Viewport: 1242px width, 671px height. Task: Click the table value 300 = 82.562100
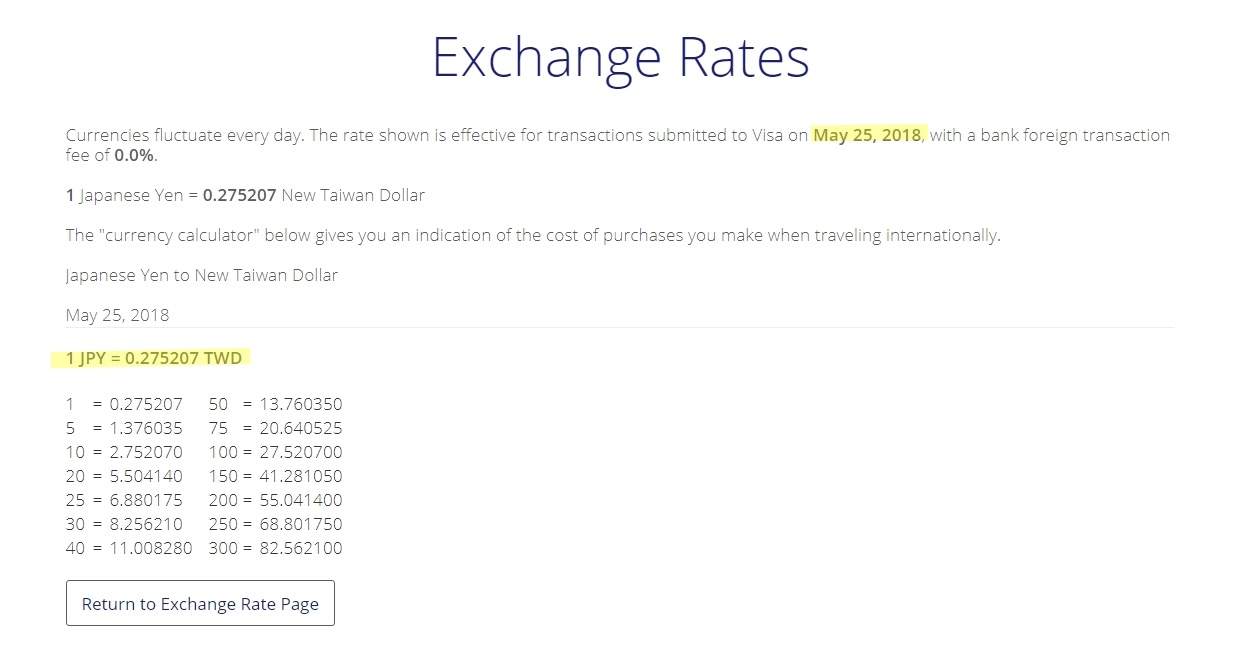click(x=276, y=548)
